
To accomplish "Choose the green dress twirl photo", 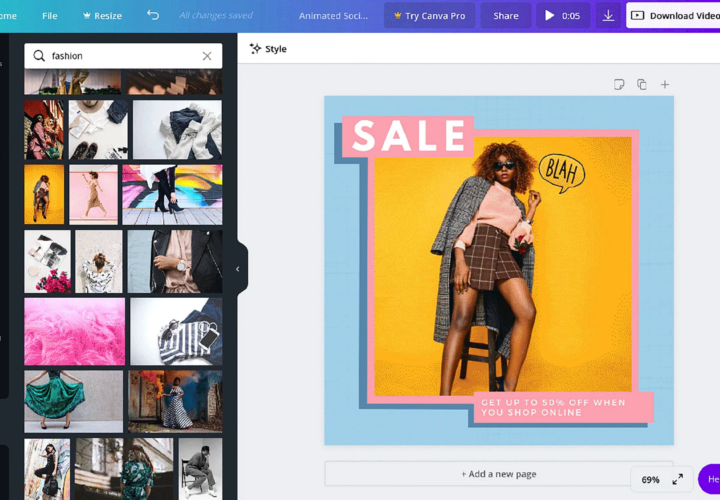I will 73,402.
